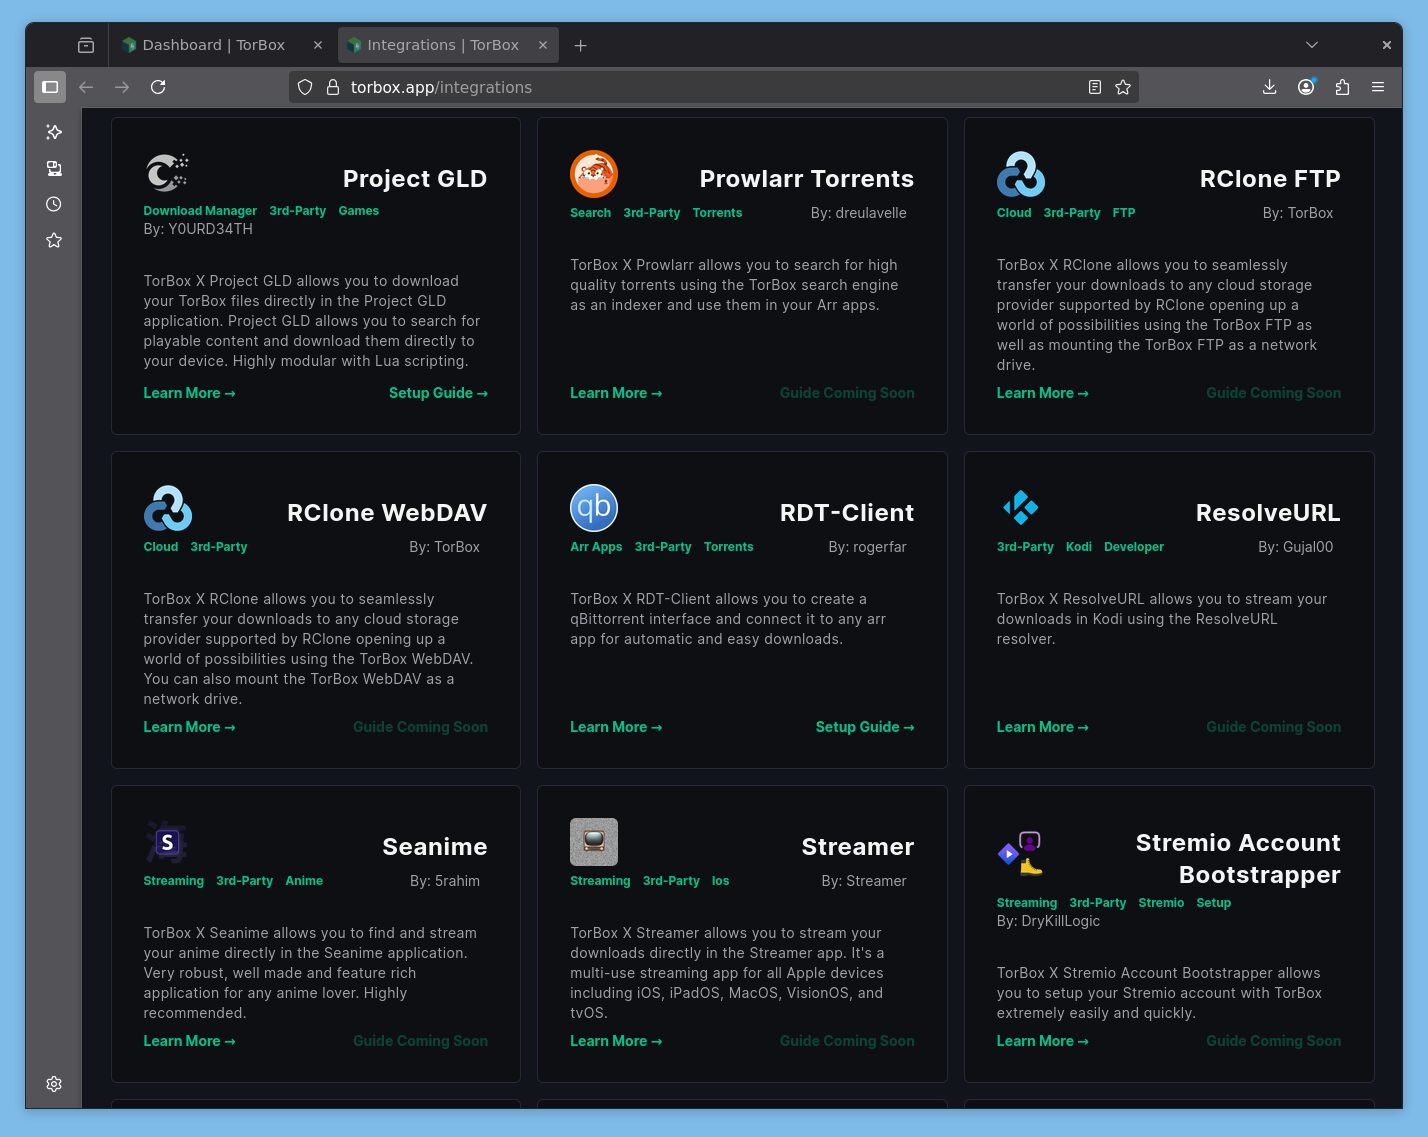Click the By: dreulavelle author text

click(x=859, y=213)
